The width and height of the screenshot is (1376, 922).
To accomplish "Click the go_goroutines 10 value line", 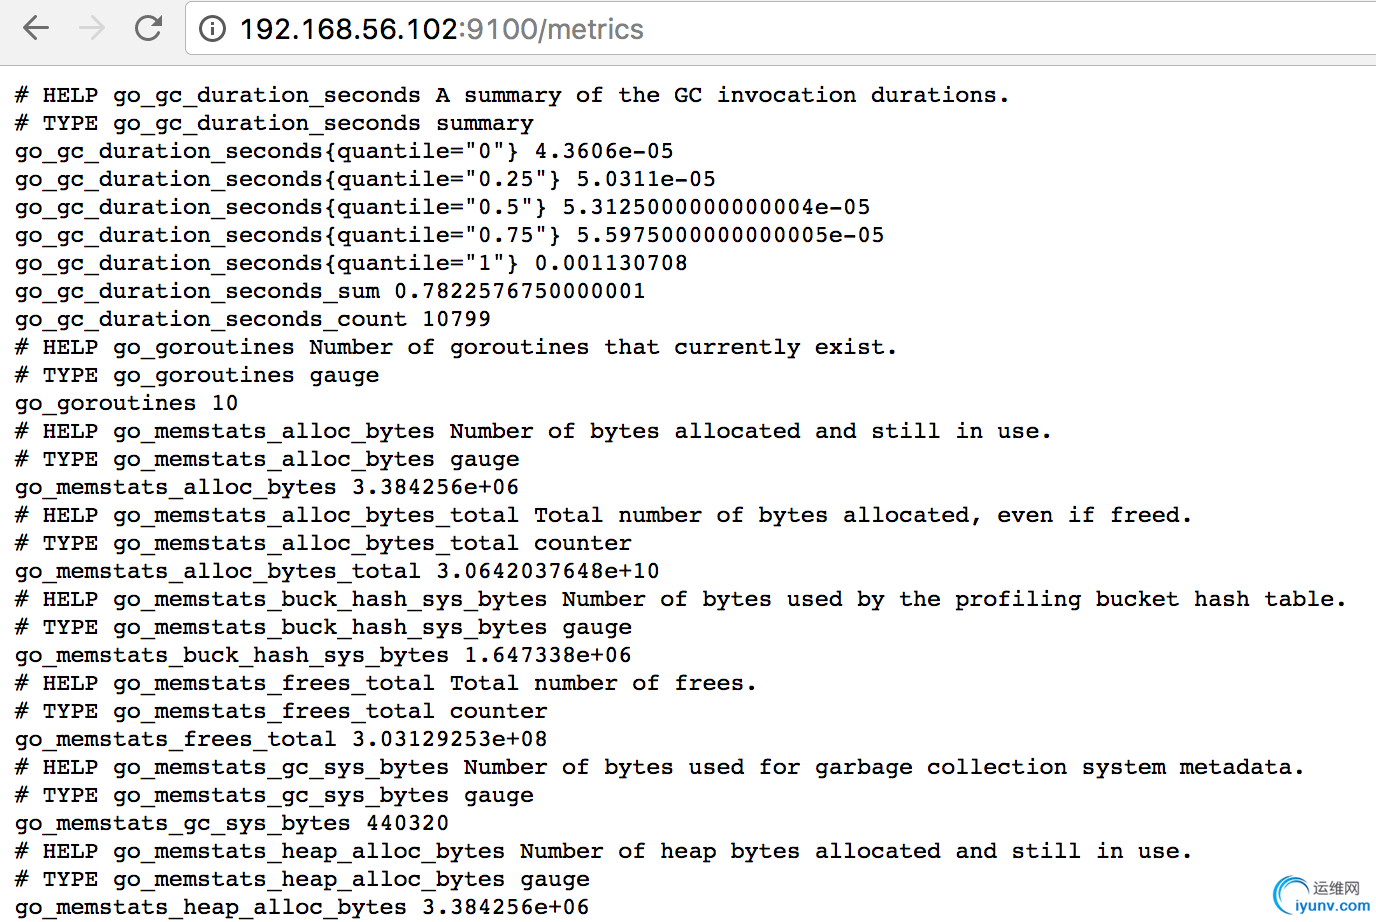I will pos(127,403).
